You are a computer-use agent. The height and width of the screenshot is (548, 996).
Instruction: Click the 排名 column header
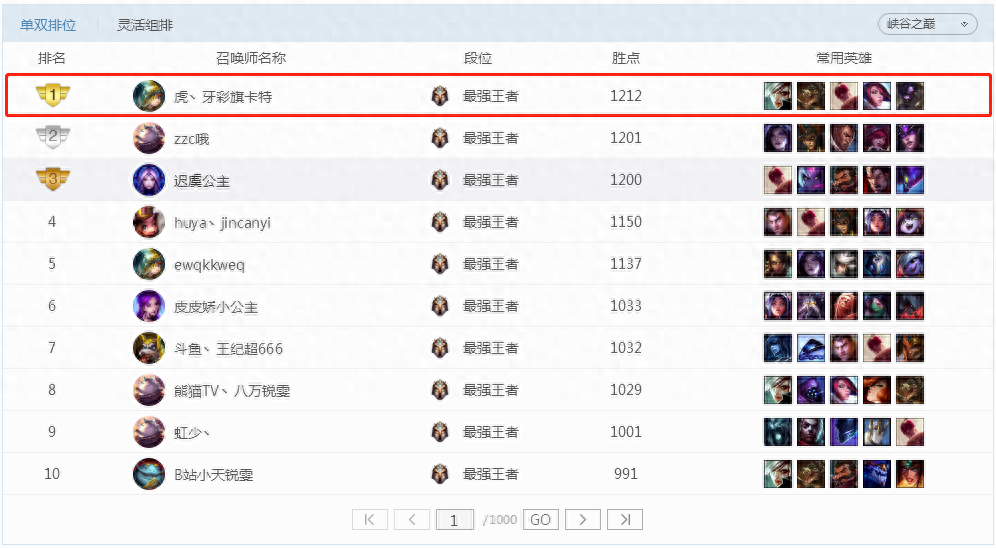click(51, 58)
